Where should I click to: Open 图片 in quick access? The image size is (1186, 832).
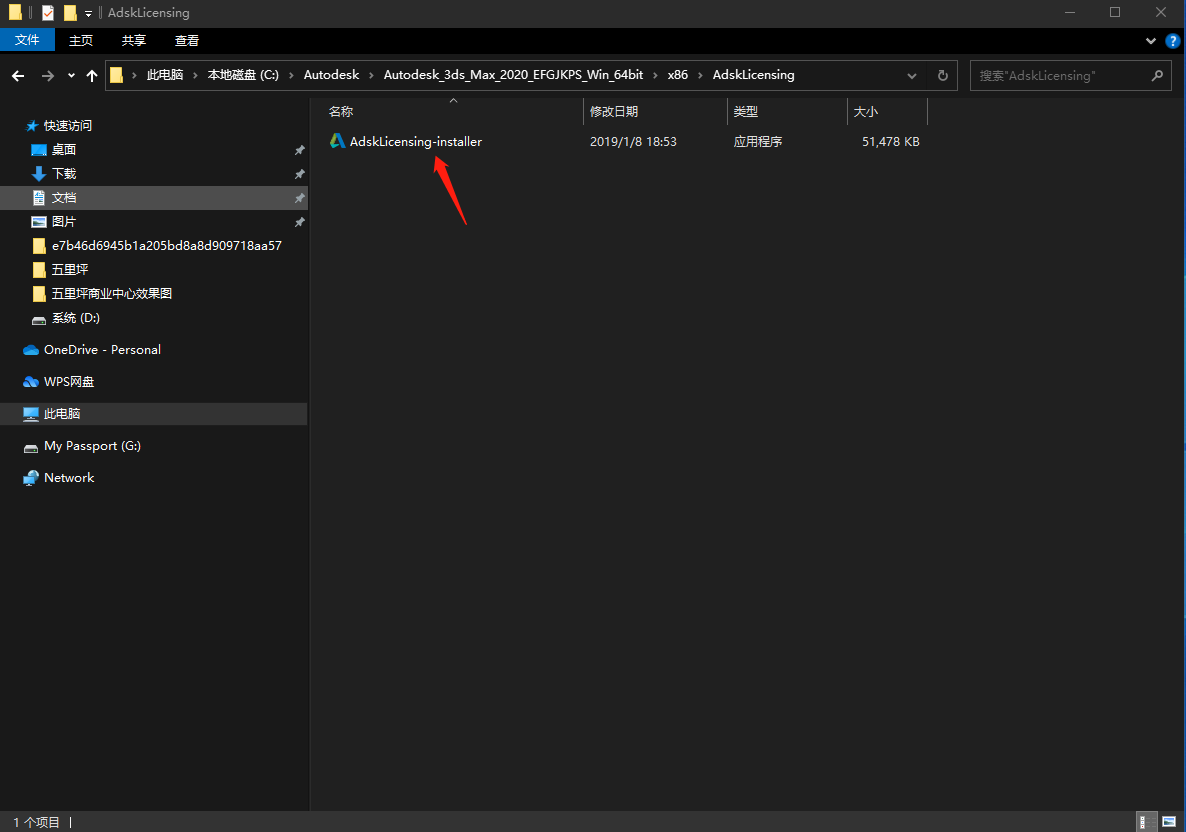coord(64,222)
